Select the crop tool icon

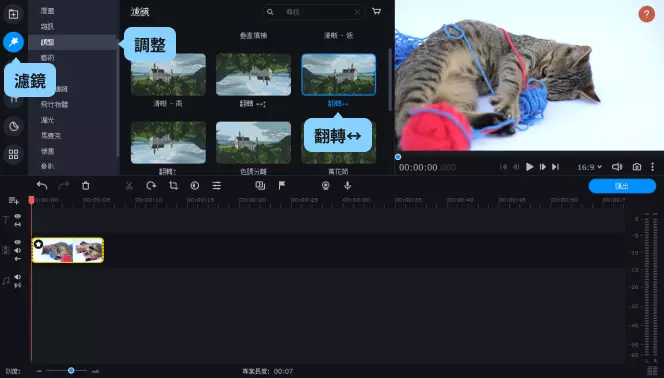[x=173, y=185]
